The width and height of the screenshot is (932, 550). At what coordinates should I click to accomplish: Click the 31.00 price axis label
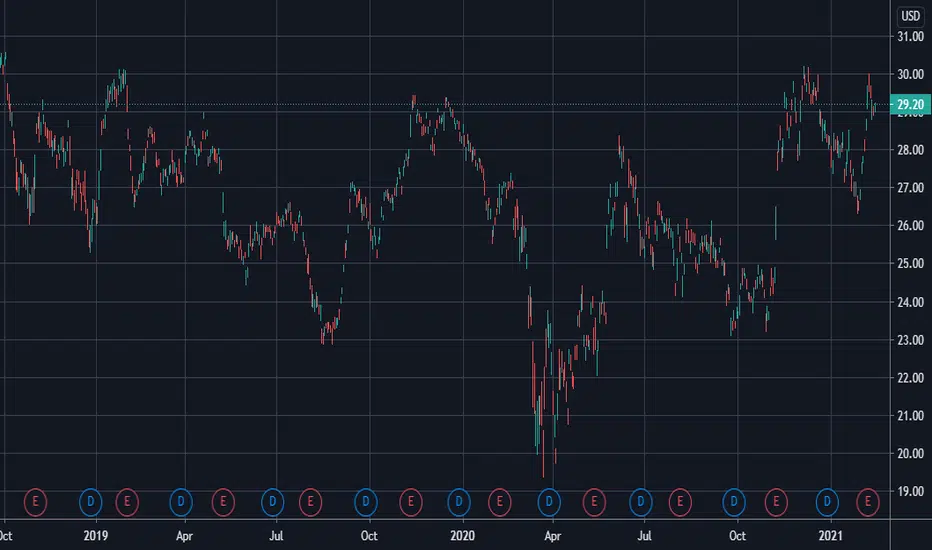pyautogui.click(x=910, y=36)
